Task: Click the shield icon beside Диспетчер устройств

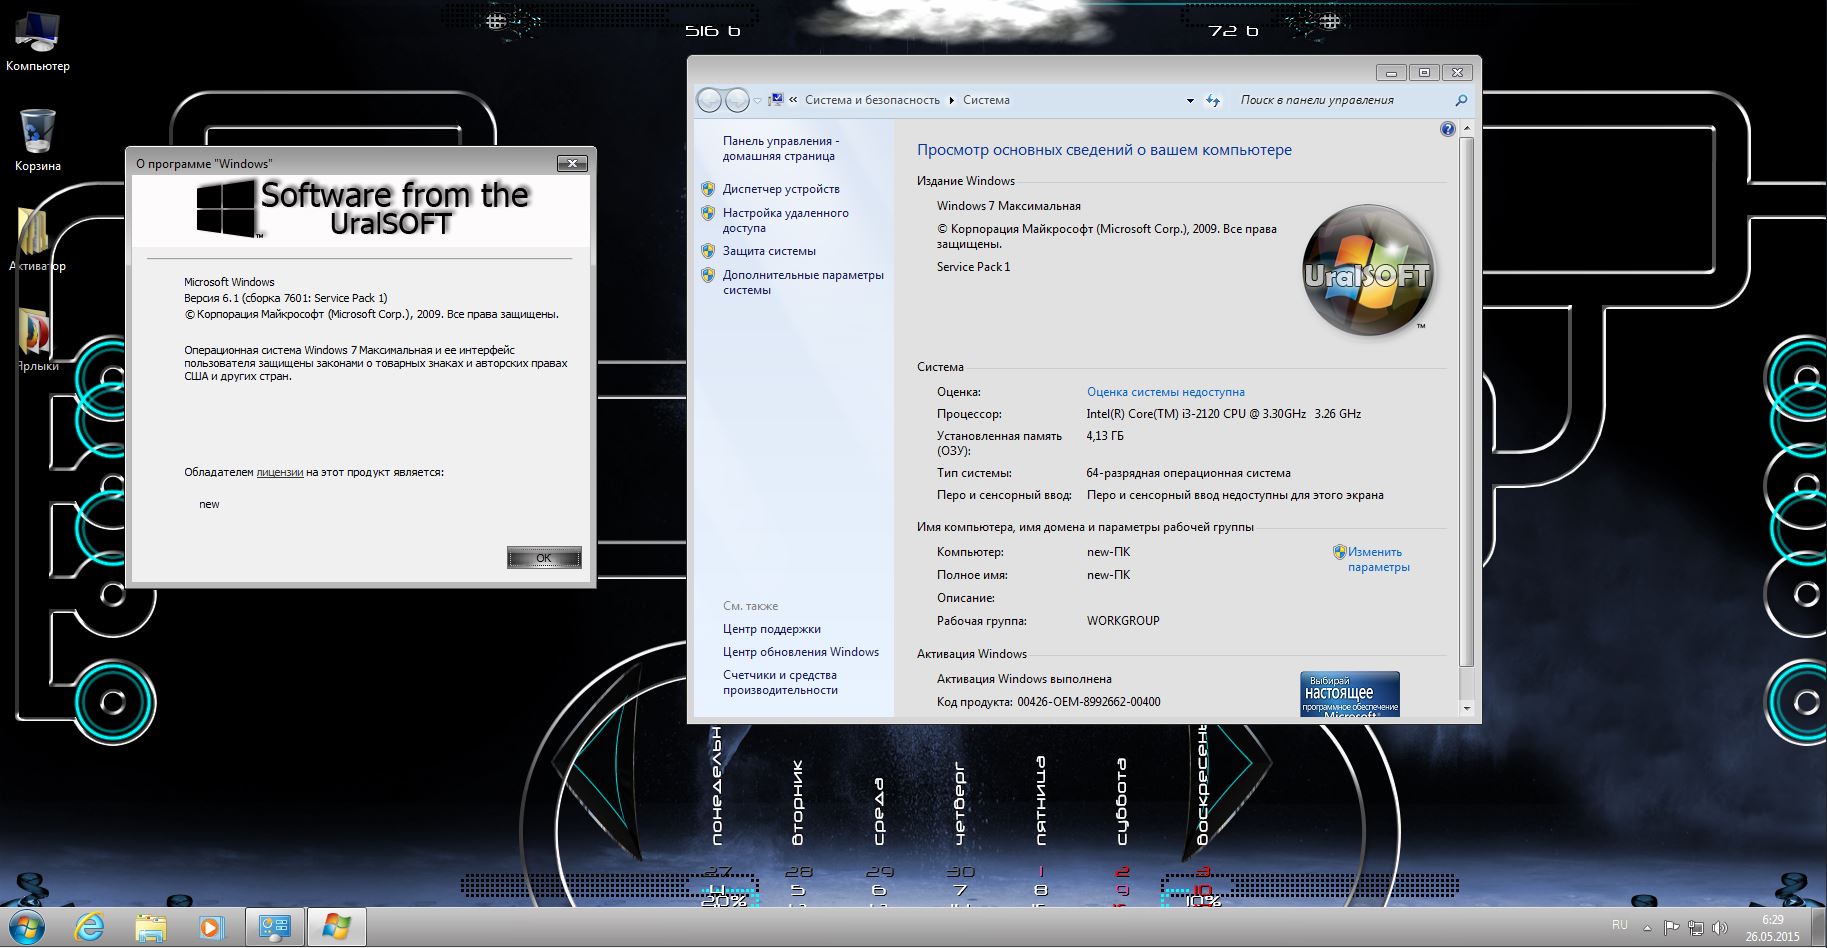Action: coord(708,189)
